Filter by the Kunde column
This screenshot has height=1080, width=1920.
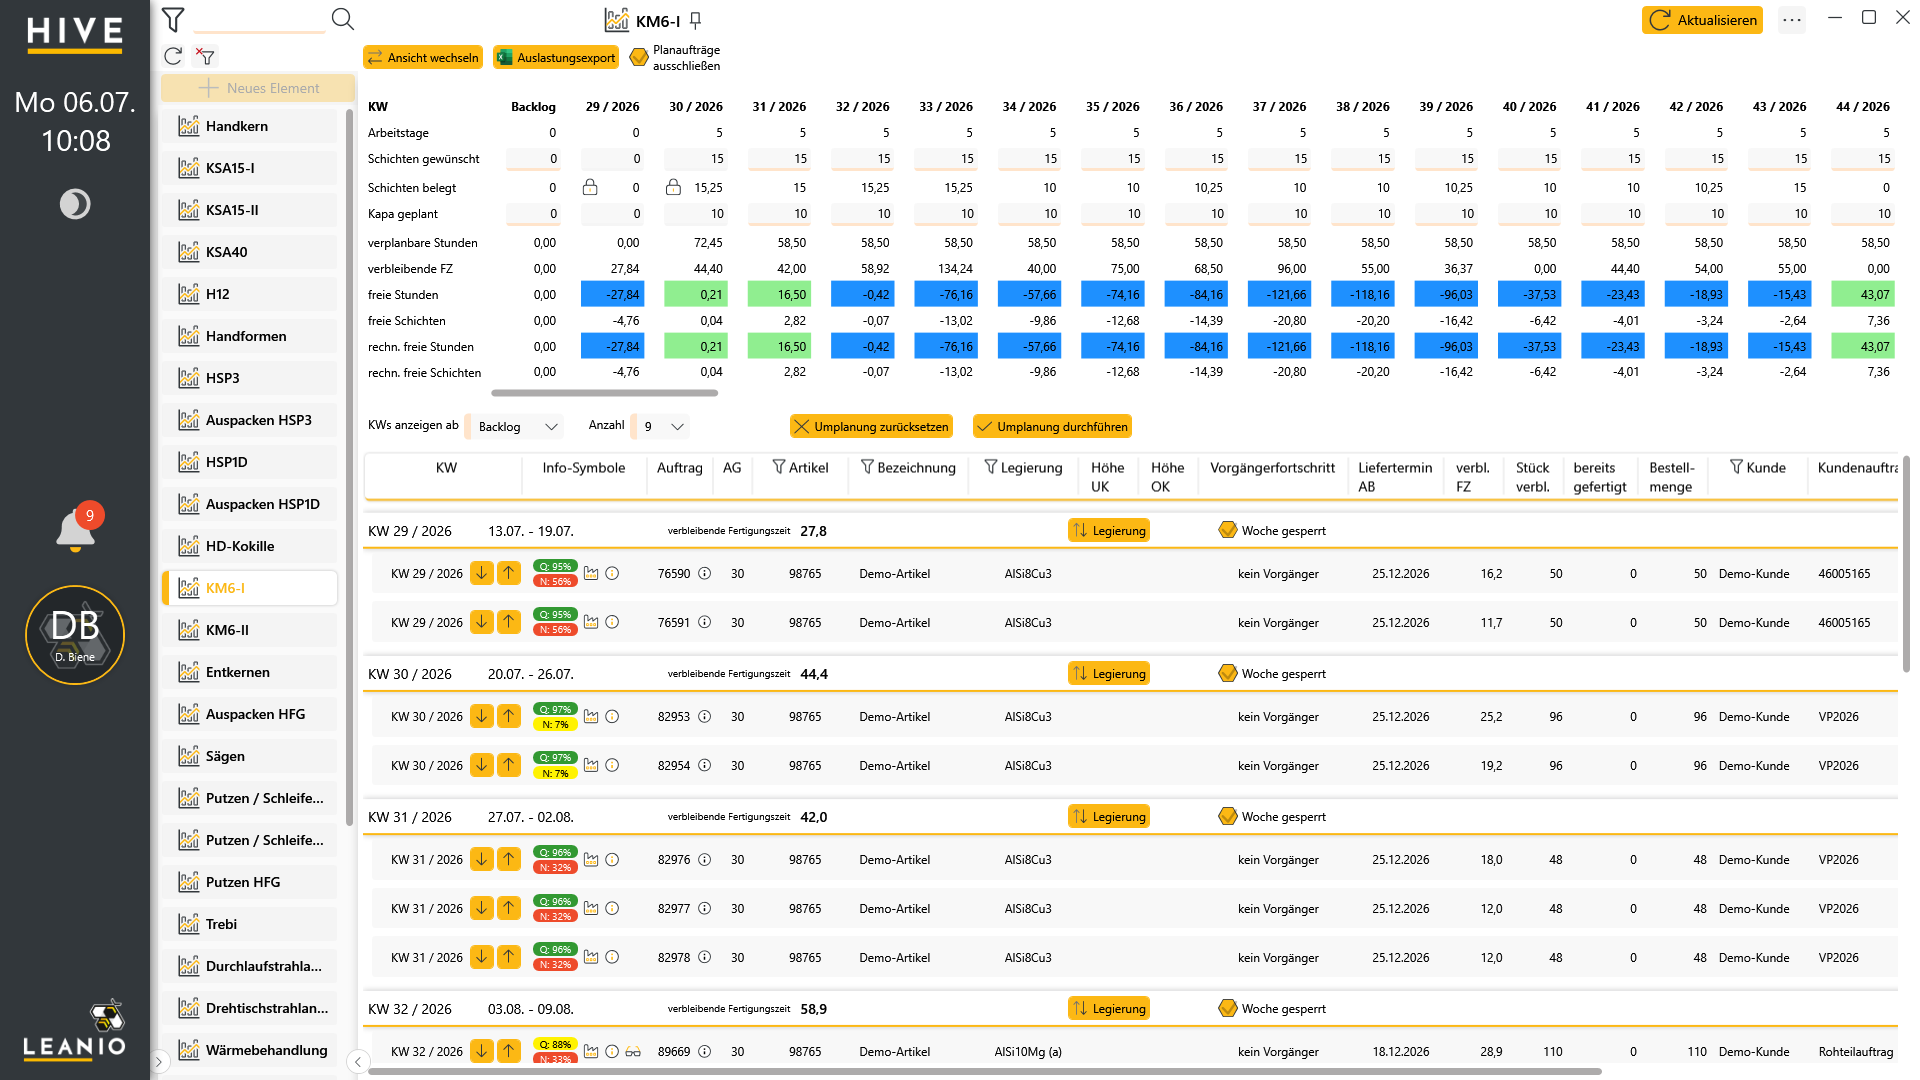coord(1736,467)
